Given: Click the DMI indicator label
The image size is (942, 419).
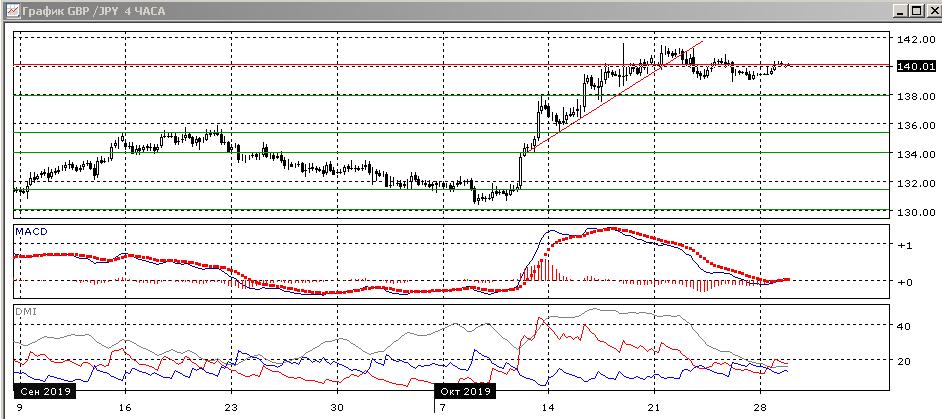Looking at the screenshot, I should 26,311.
